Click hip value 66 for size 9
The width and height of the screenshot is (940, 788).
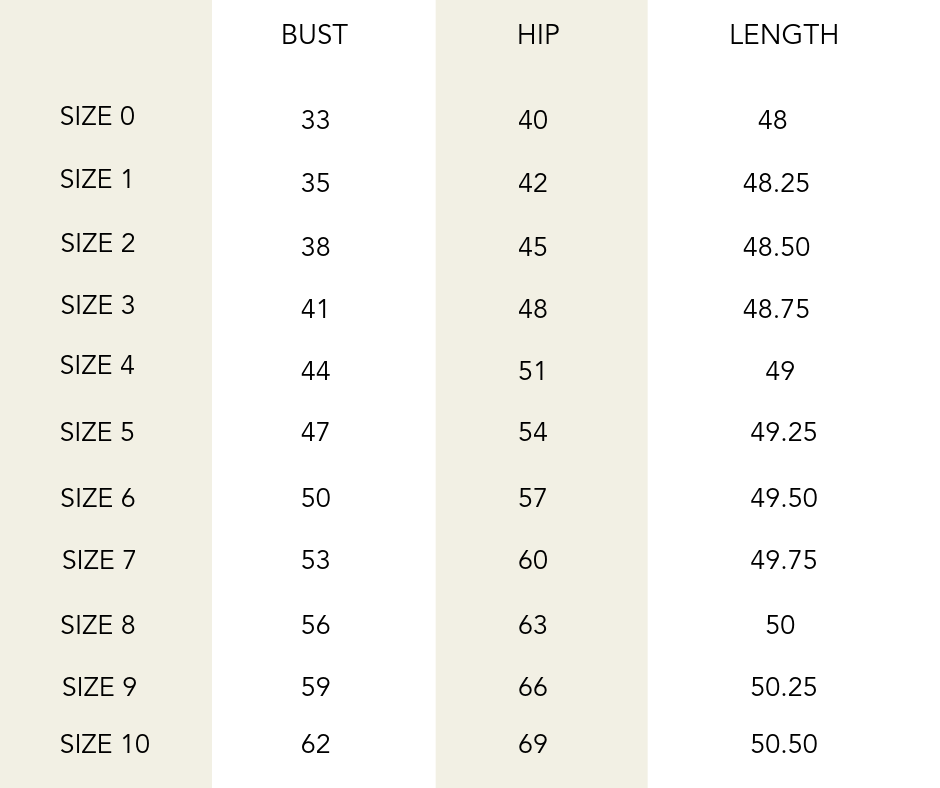[x=532, y=688]
